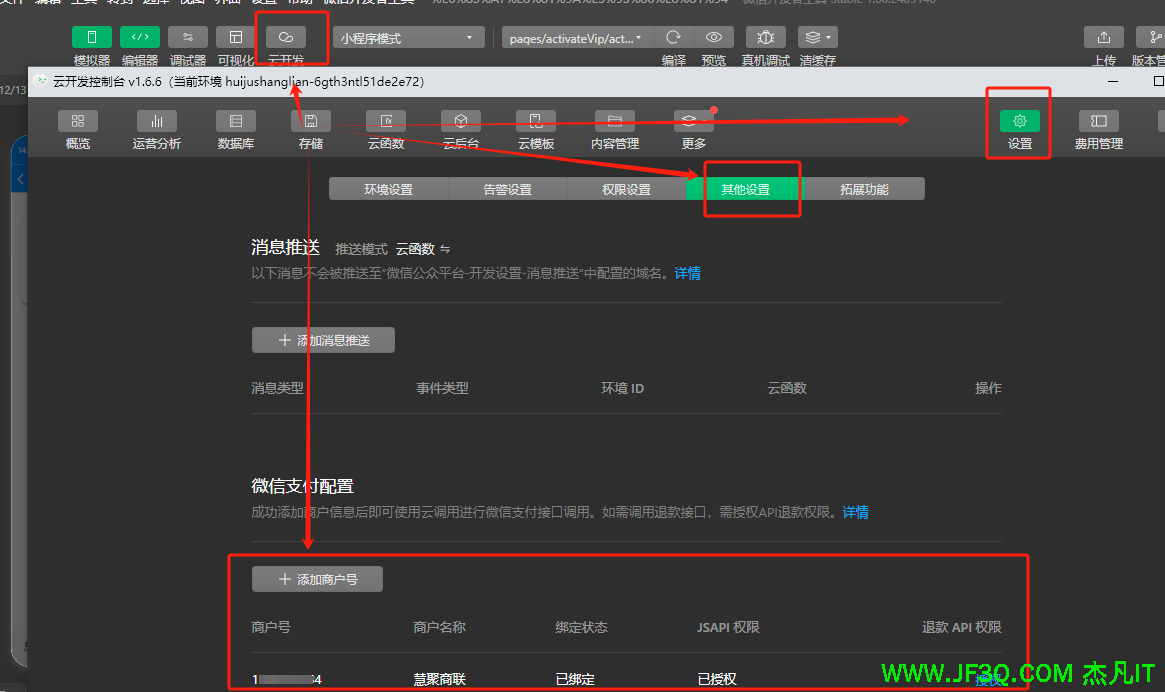Click the 添加商户号 button
1165x692 pixels.
(317, 579)
